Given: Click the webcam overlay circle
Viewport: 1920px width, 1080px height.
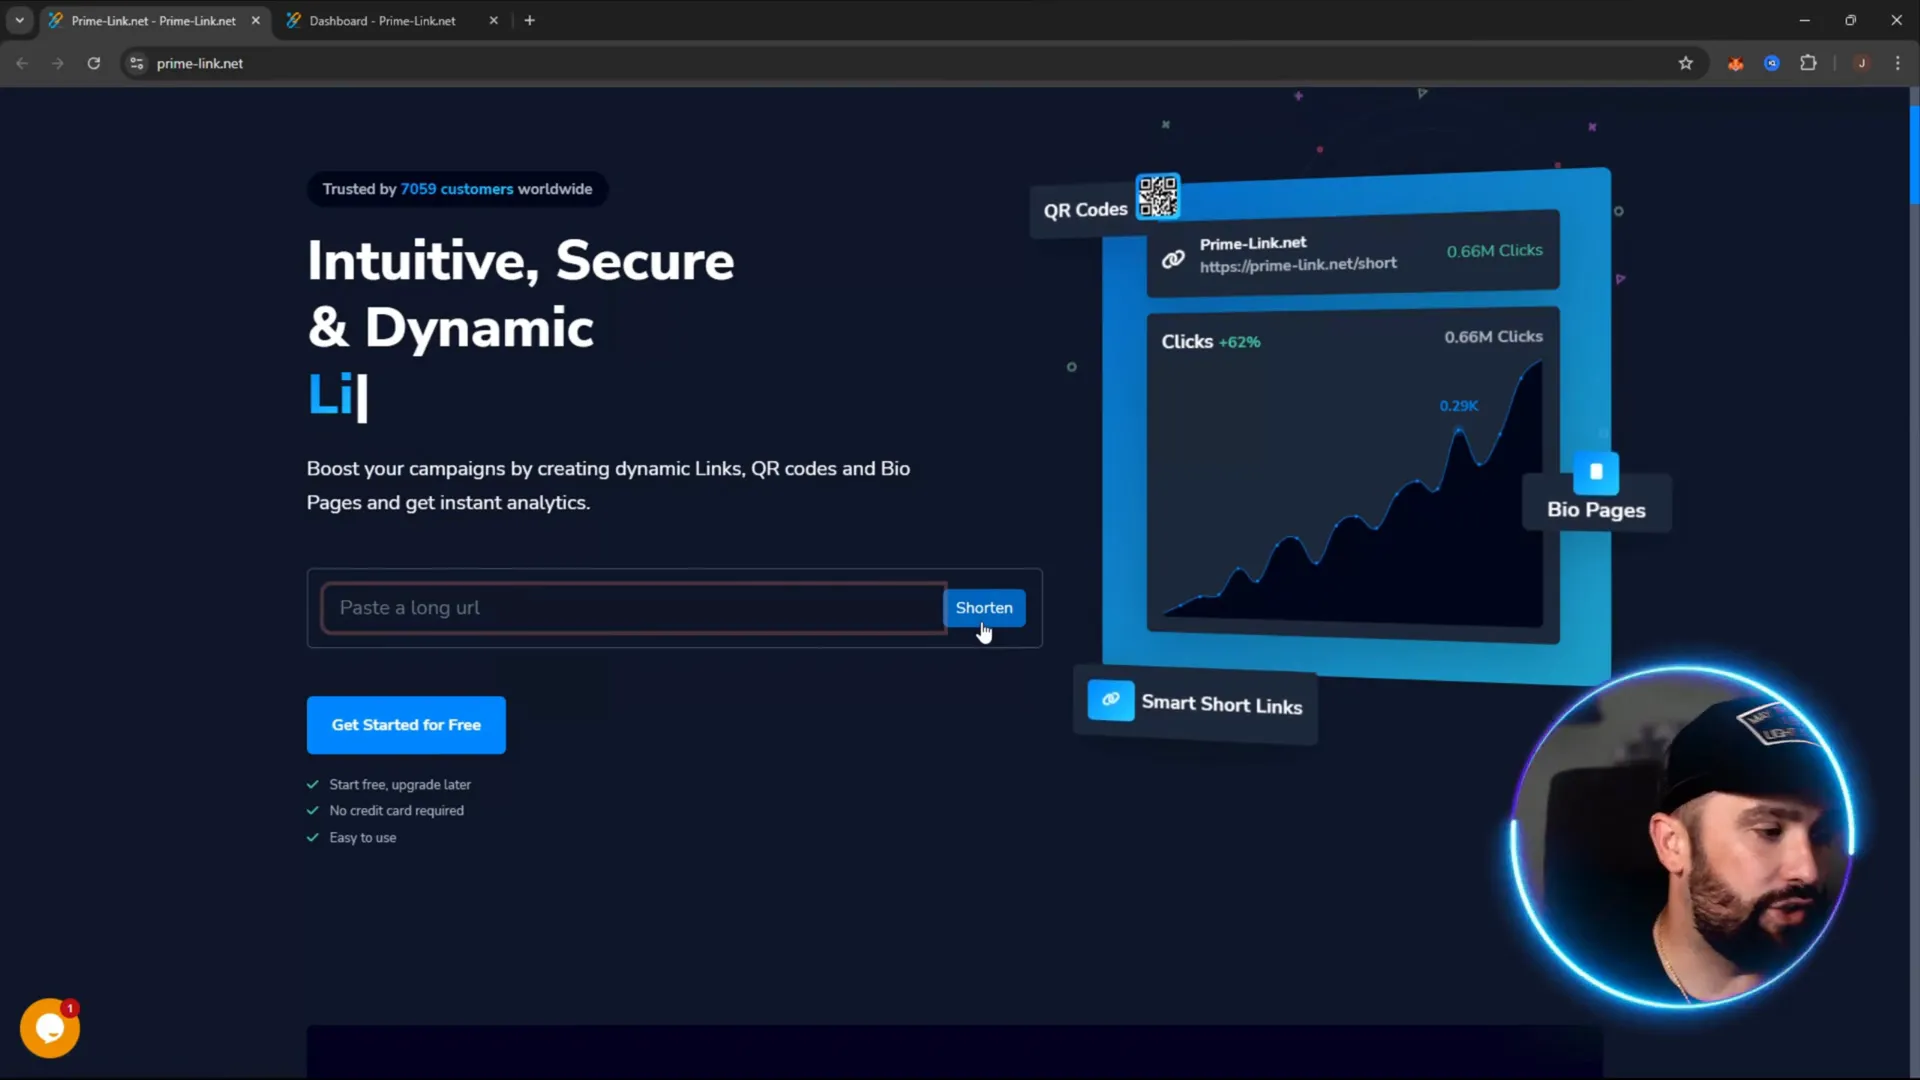Looking at the screenshot, I should [x=1682, y=837].
